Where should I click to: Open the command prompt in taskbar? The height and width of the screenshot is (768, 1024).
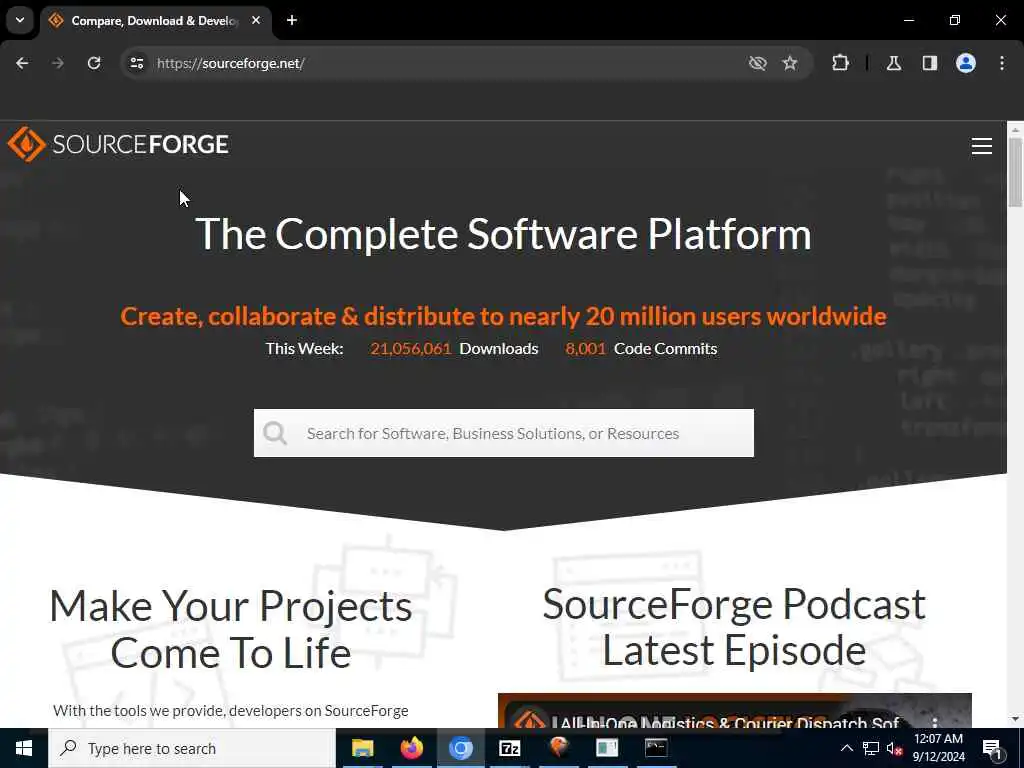pyautogui.click(x=656, y=748)
